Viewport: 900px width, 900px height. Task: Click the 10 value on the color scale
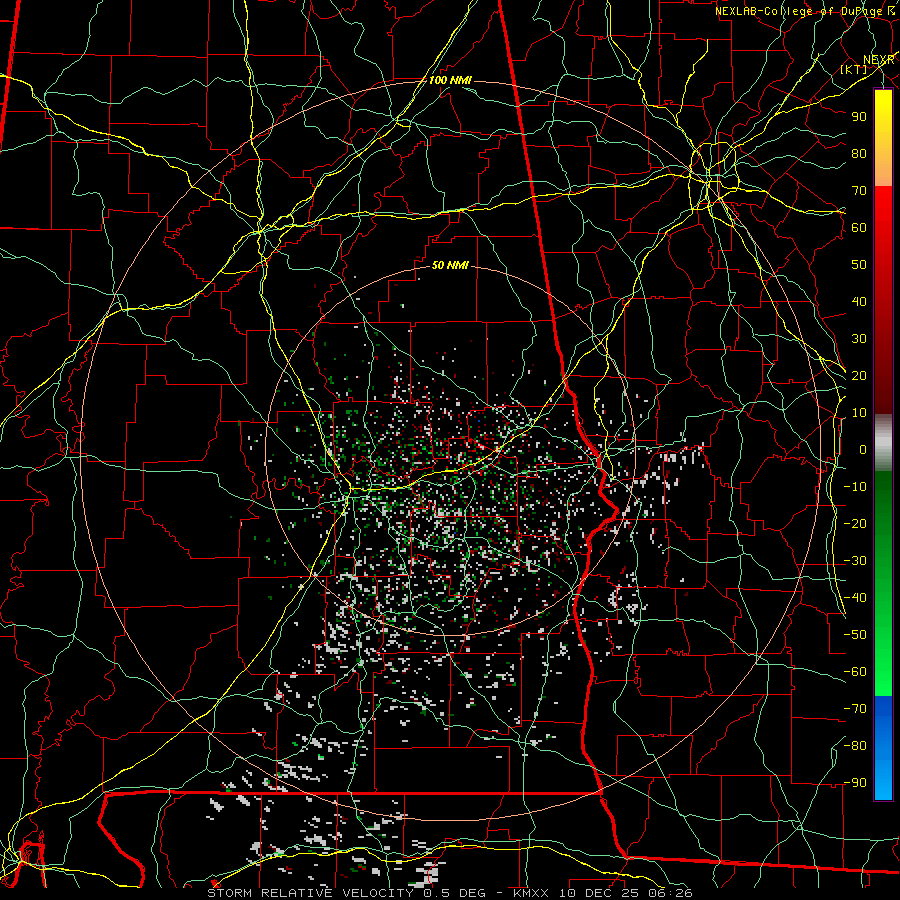(859, 413)
